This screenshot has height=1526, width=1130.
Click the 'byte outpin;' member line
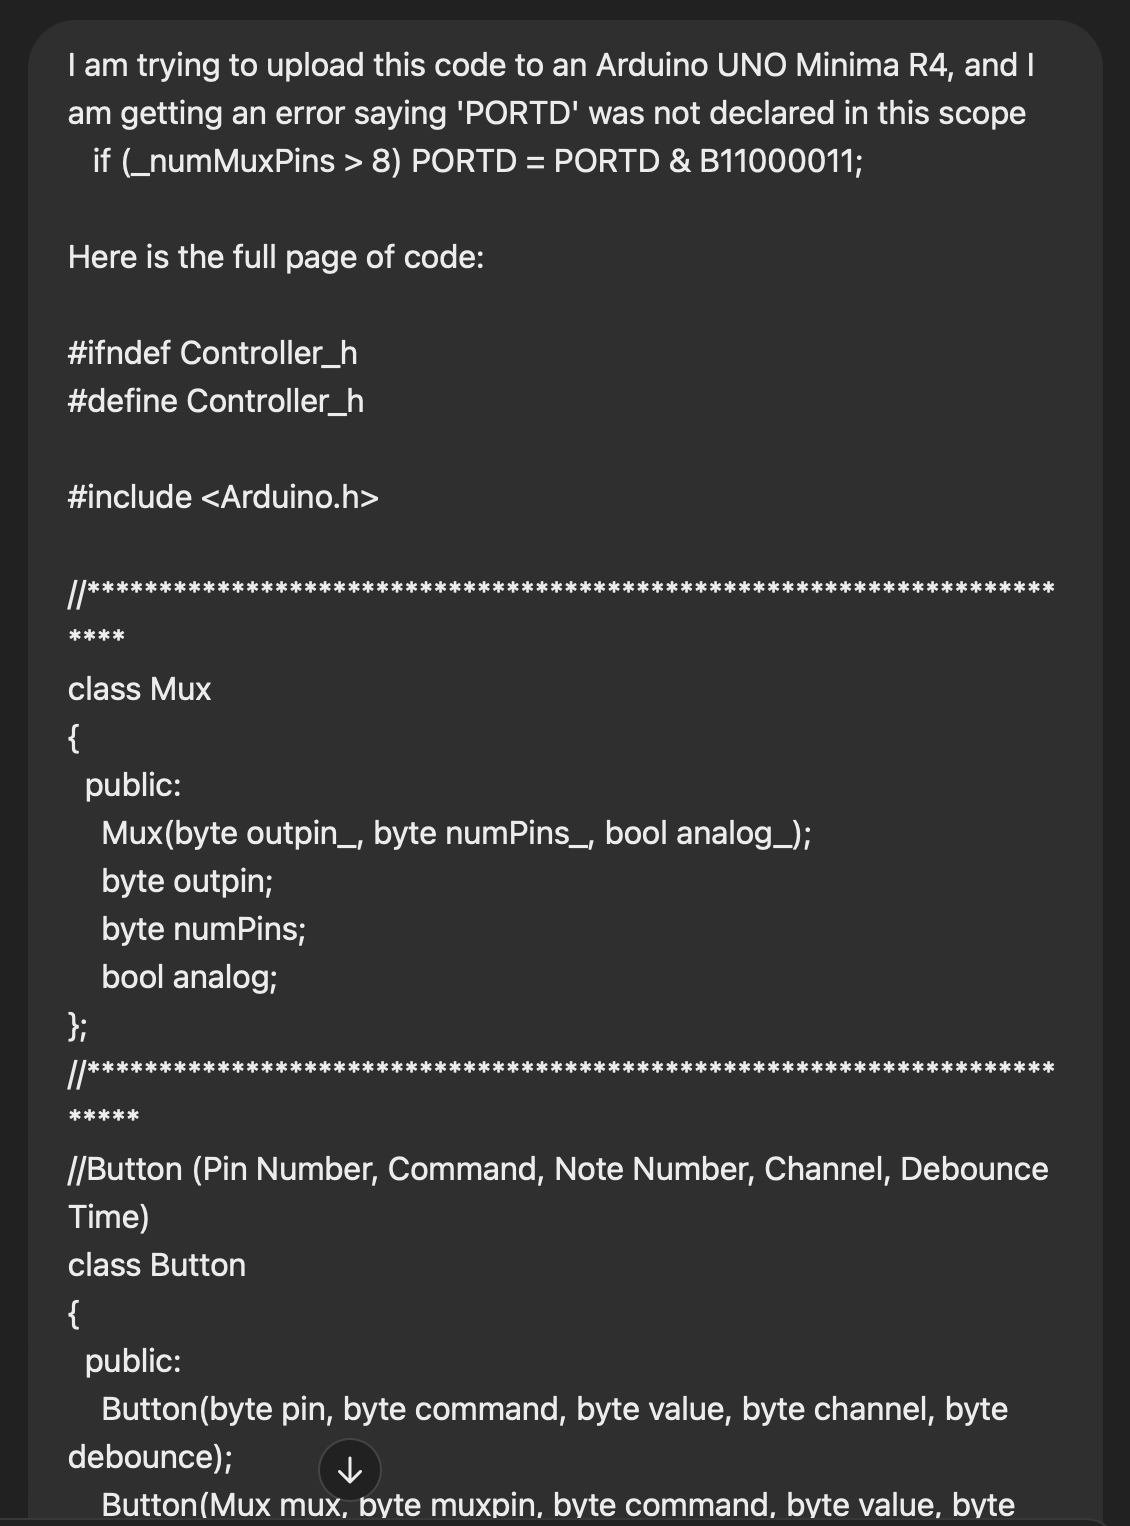pyautogui.click(x=187, y=881)
